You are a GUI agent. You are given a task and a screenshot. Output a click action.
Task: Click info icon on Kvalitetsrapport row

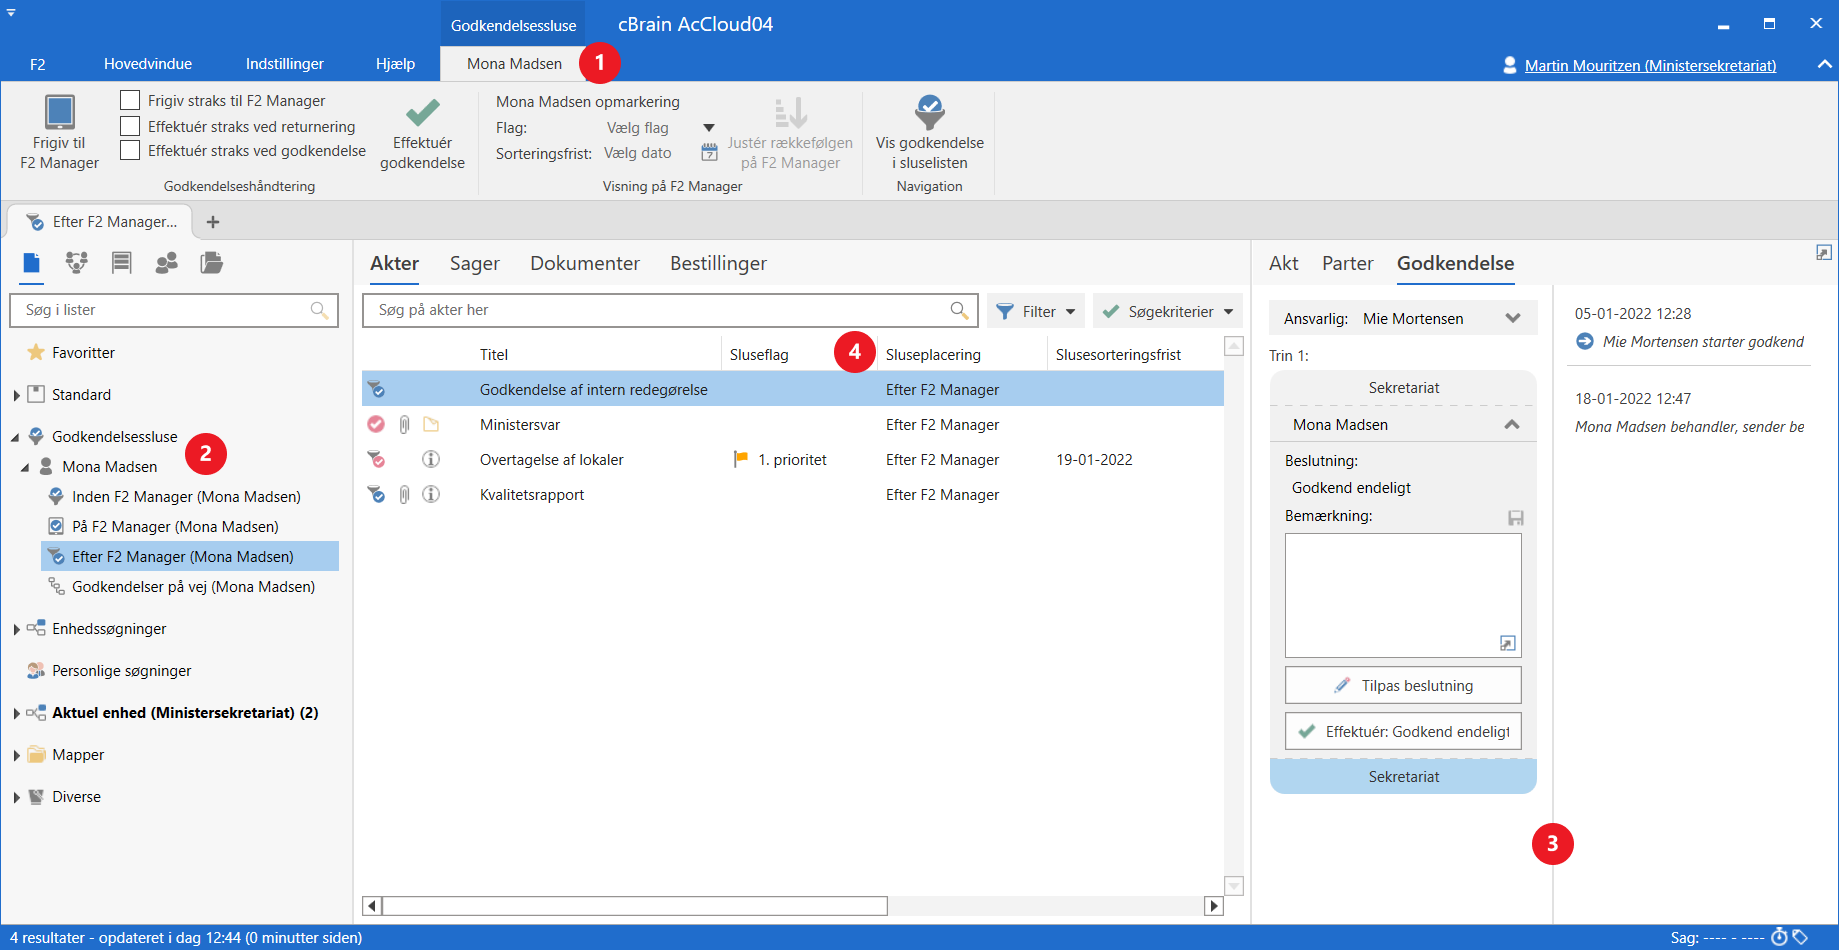[431, 495]
